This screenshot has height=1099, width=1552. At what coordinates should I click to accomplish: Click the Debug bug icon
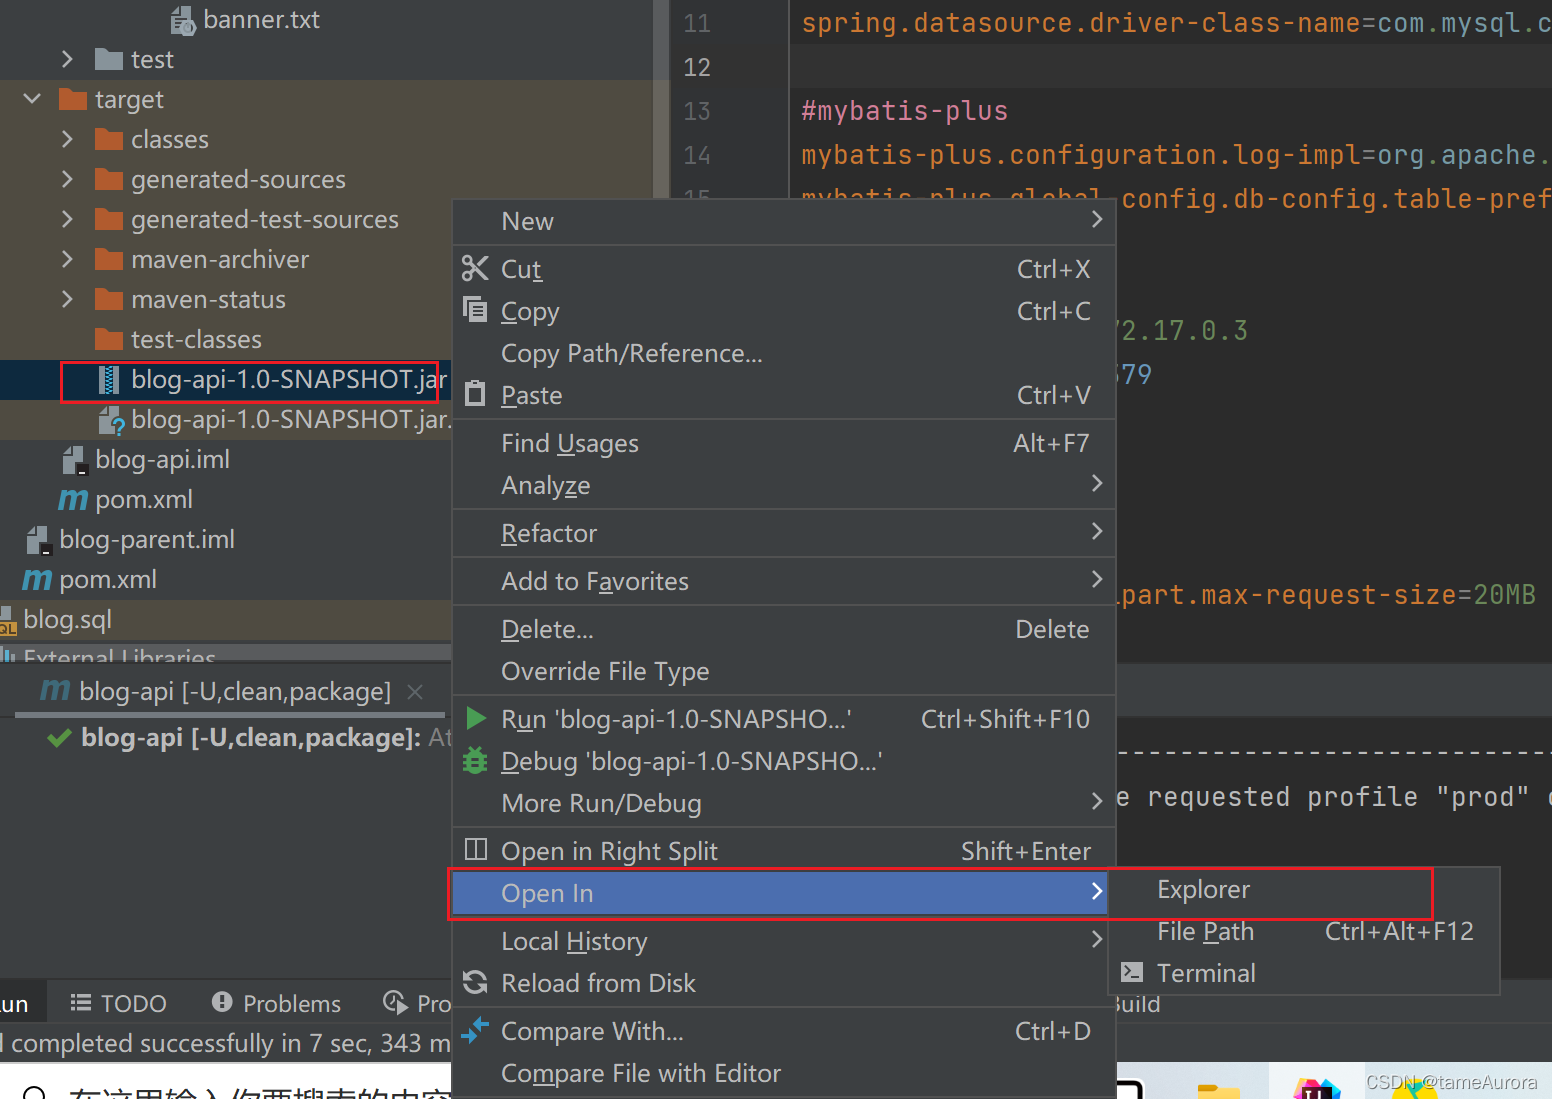coord(475,761)
